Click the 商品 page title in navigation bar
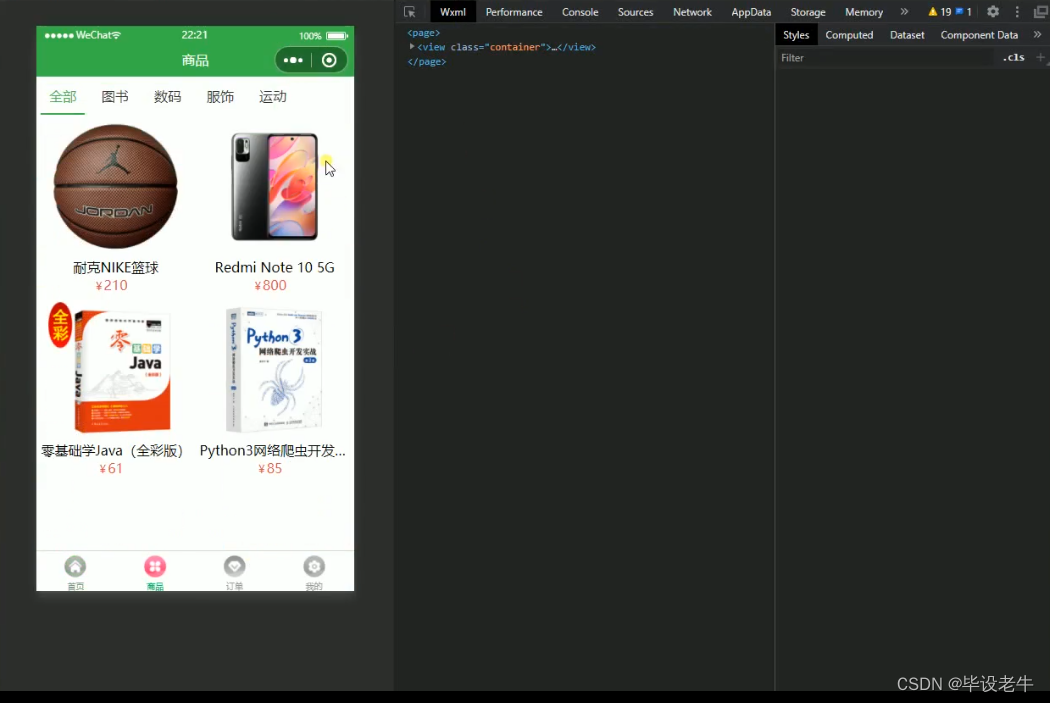Viewport: 1050px width, 703px height. click(195, 60)
